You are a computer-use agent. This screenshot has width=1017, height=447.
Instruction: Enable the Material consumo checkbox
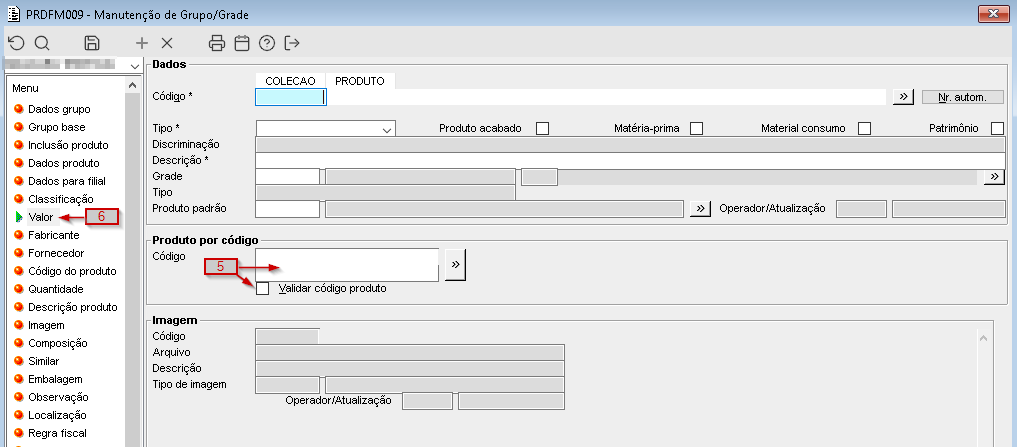coord(864,128)
